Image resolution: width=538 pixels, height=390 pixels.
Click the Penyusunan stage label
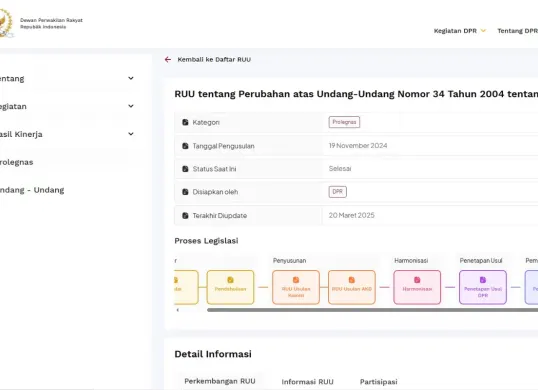pyautogui.click(x=290, y=261)
